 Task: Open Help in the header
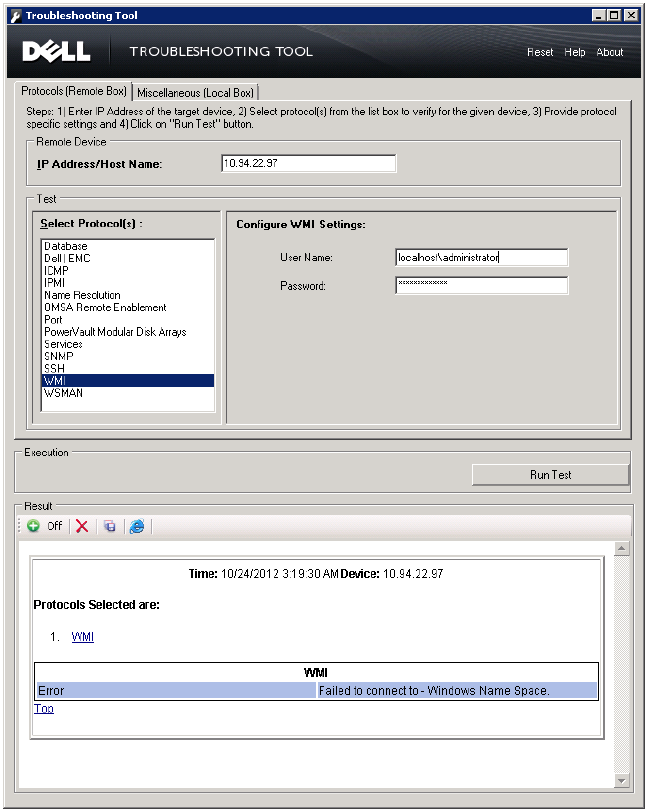575,52
